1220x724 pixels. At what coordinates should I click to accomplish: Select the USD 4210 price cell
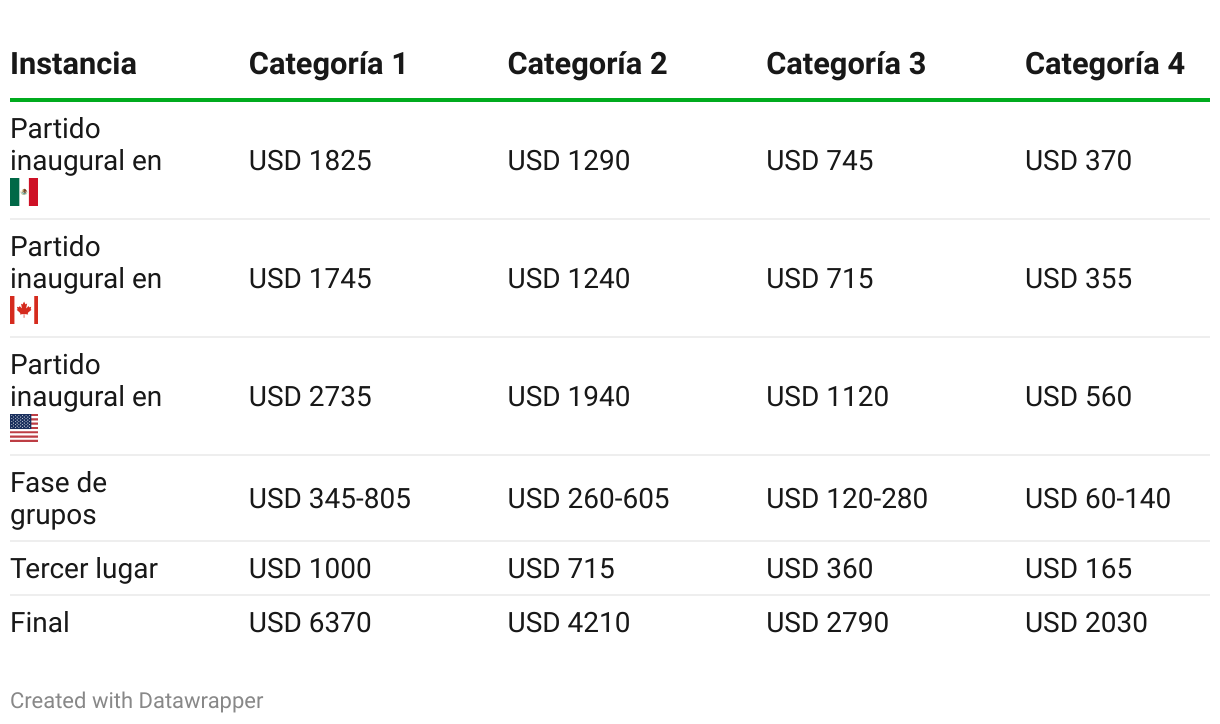click(569, 623)
